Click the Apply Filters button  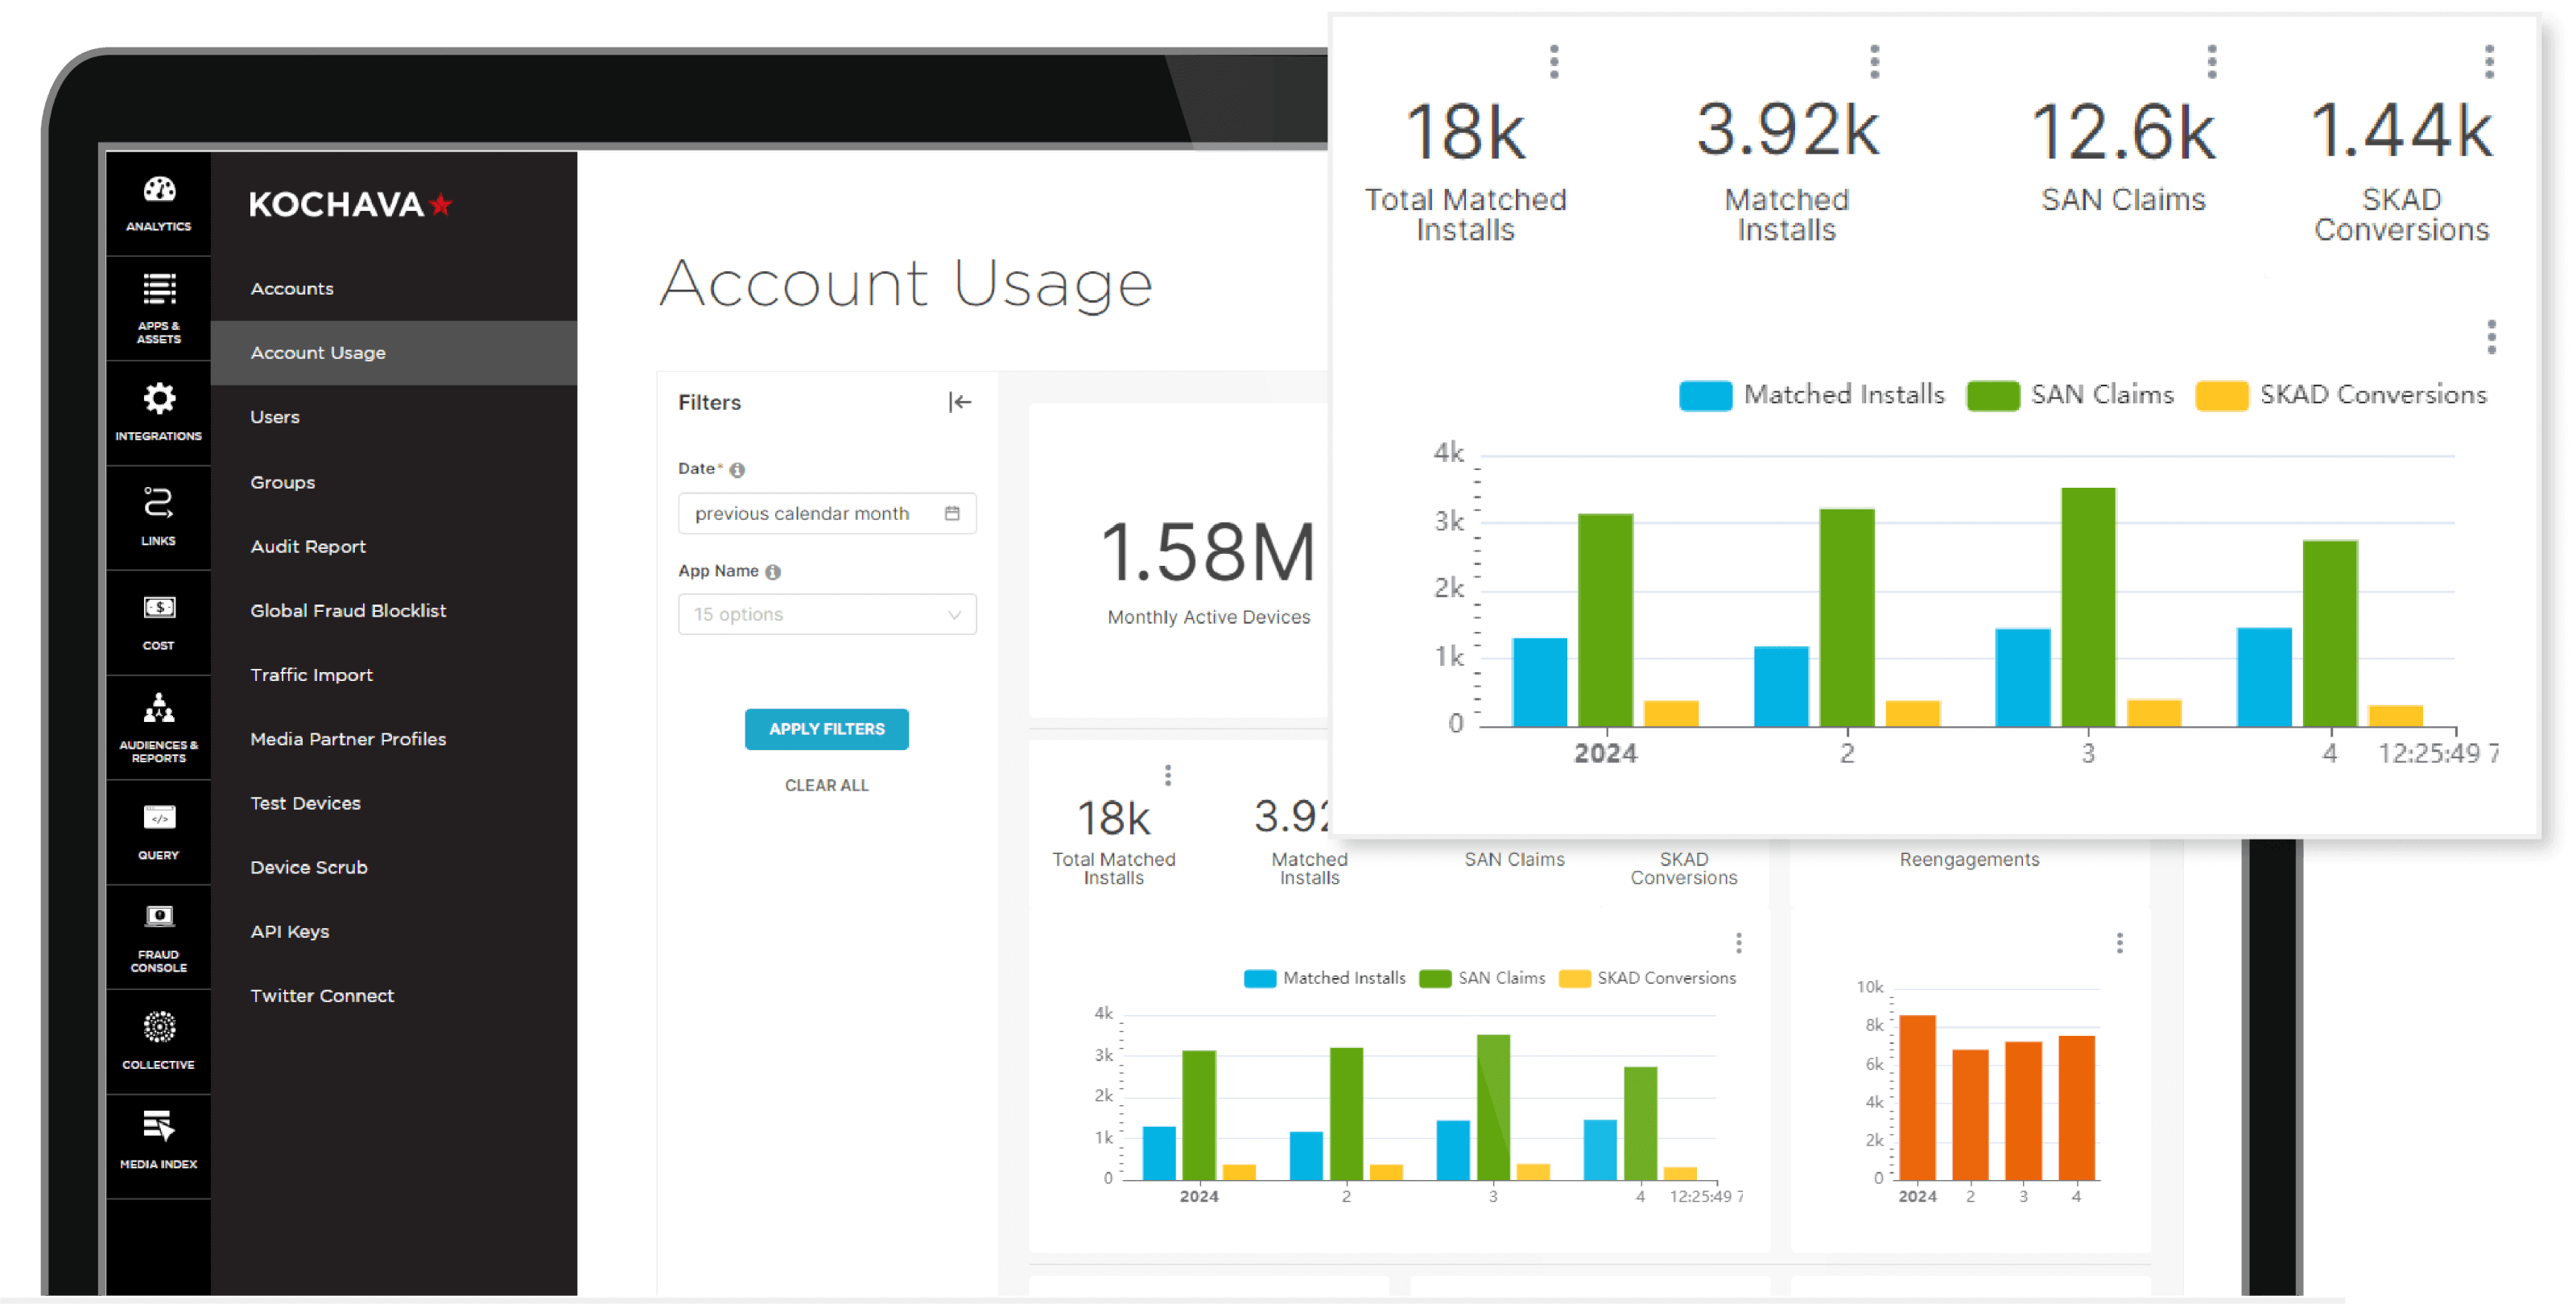(x=826, y=729)
